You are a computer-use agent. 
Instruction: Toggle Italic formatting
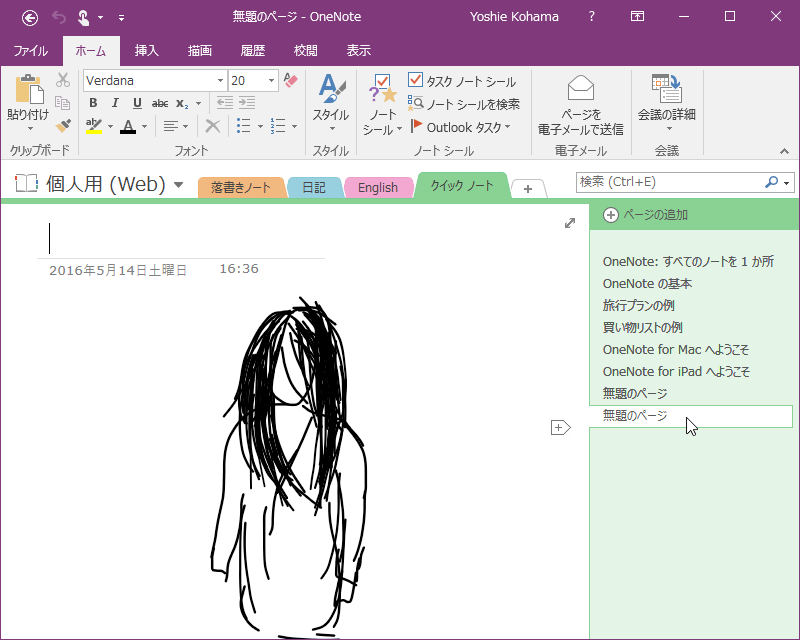click(x=115, y=103)
